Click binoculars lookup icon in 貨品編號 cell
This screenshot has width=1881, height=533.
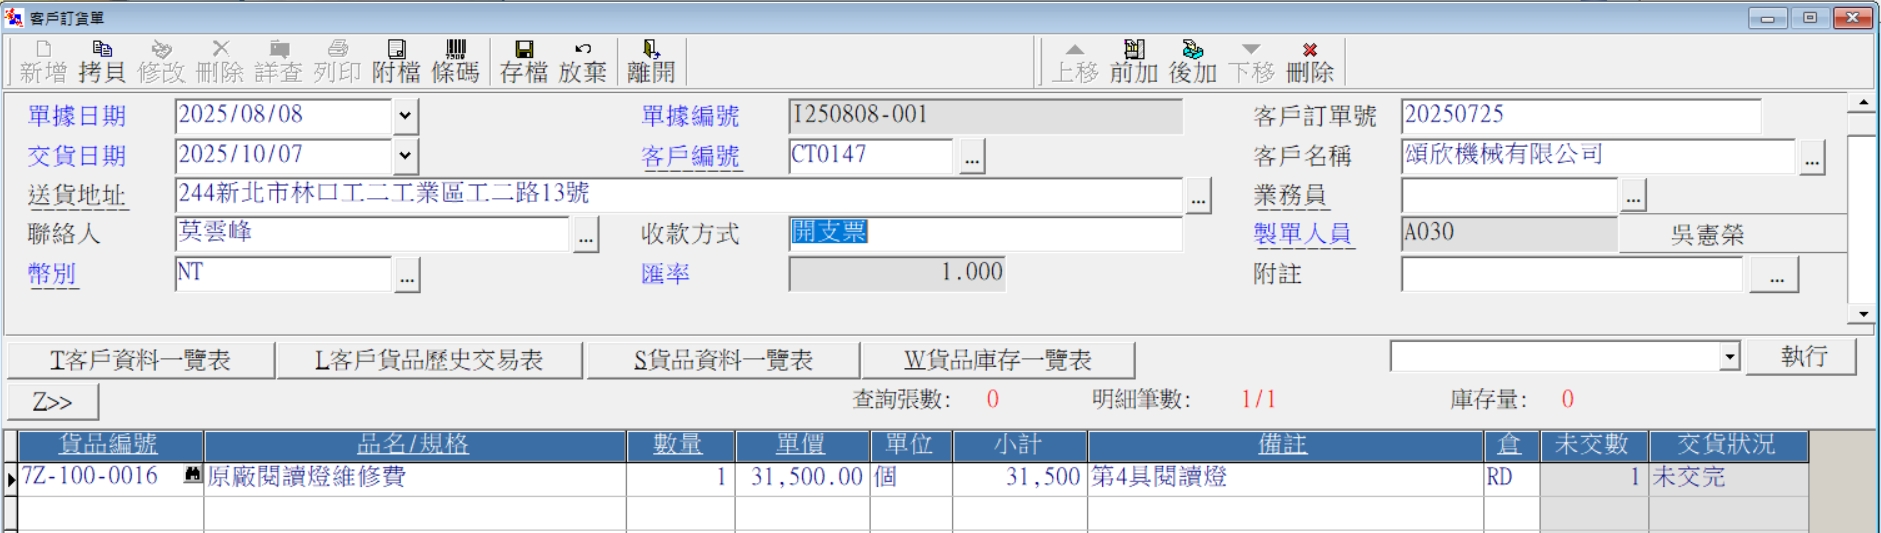[x=193, y=476]
